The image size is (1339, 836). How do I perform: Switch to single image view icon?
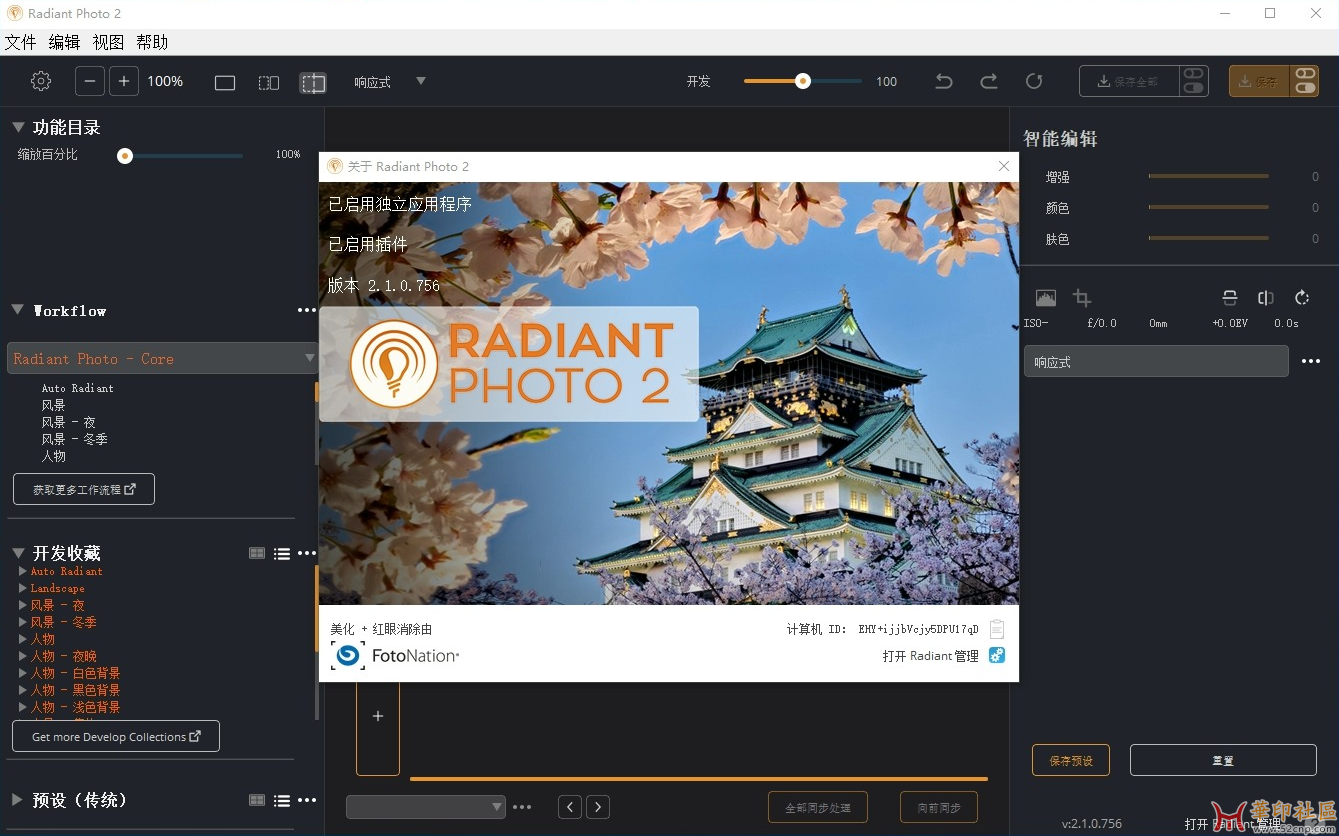click(225, 82)
